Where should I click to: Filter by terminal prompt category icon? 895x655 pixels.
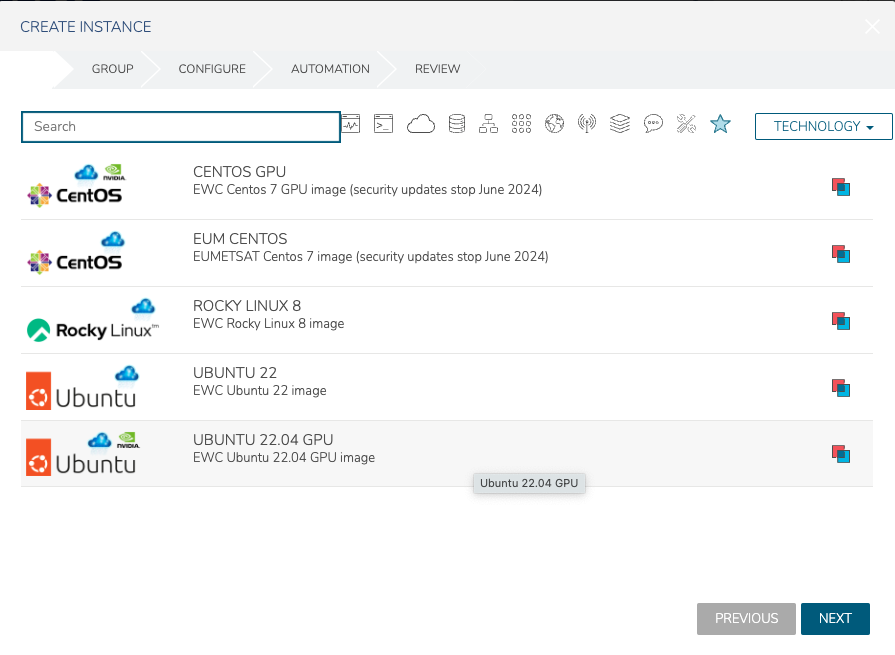click(x=384, y=123)
